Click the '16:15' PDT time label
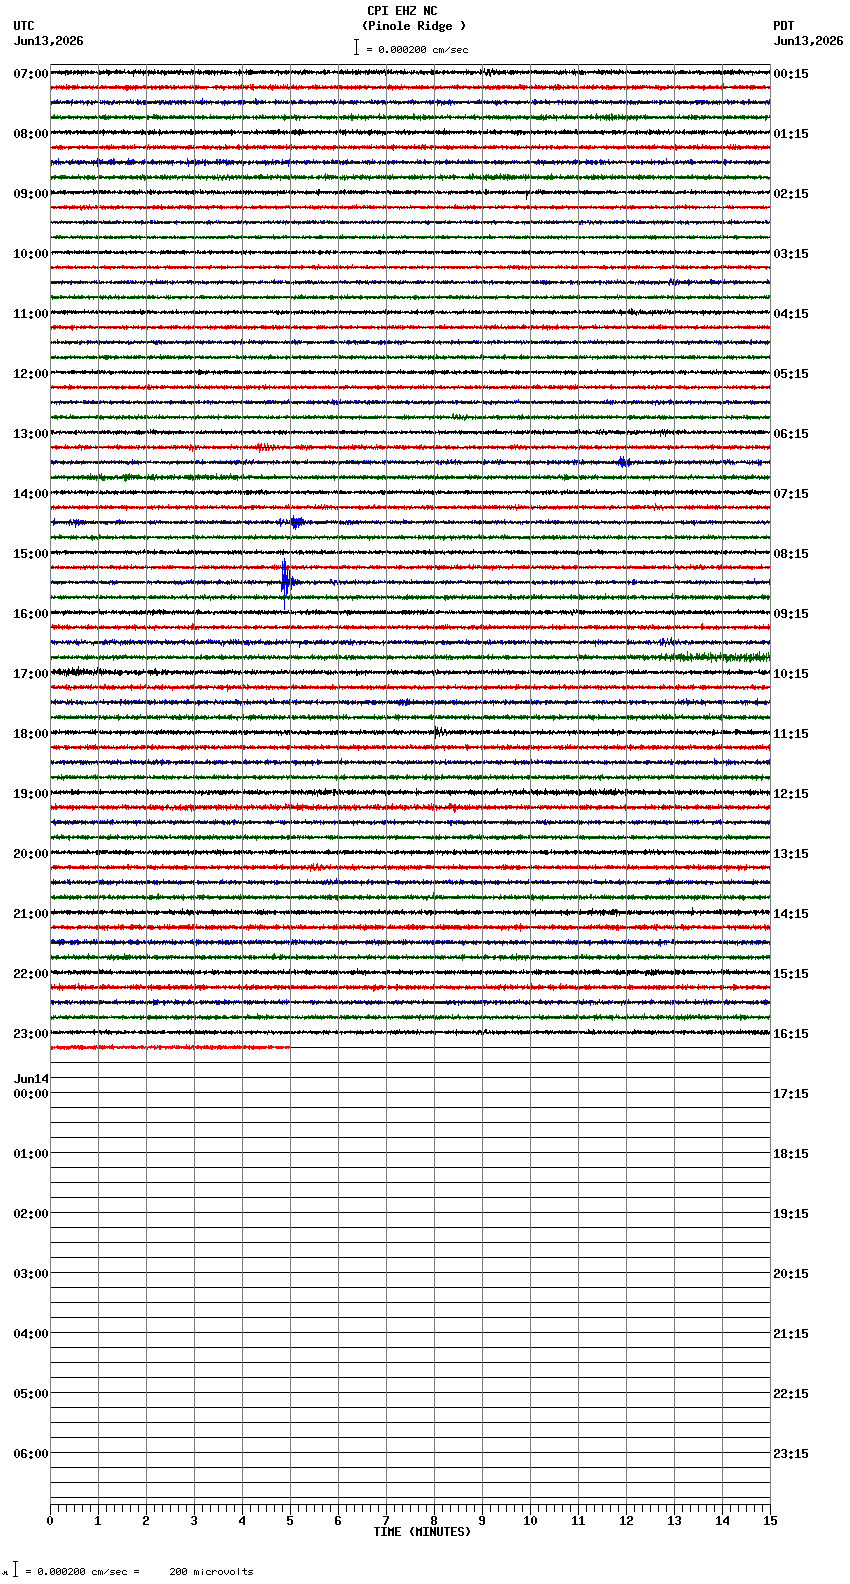Image resolution: width=850 pixels, height=1584 pixels. click(791, 1034)
